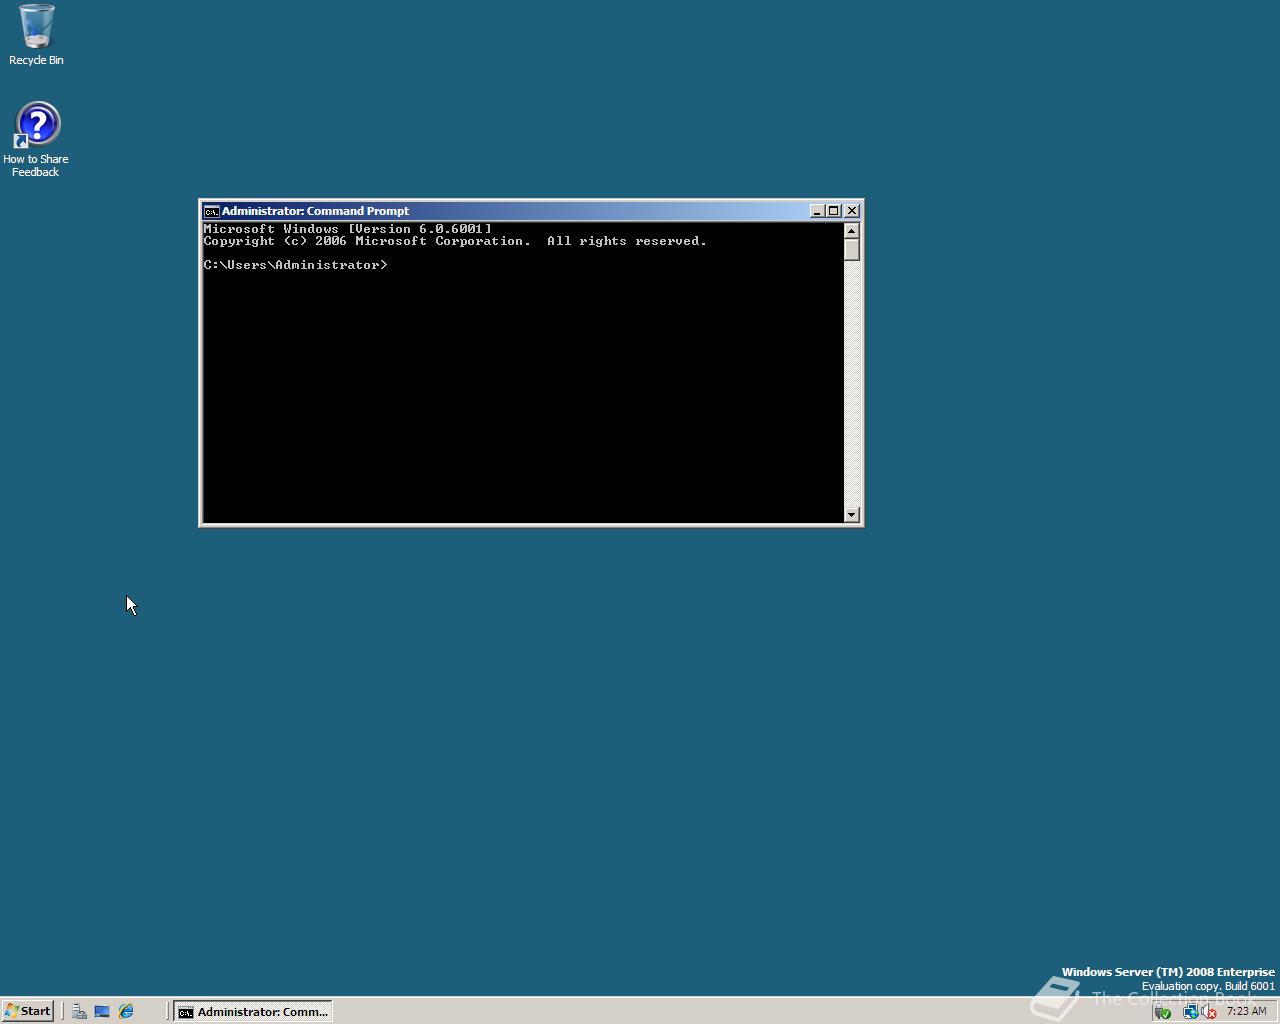The image size is (1280, 1024).
Task: Click the vertical scrollbar thumb in Command Prompt
Action: [852, 250]
